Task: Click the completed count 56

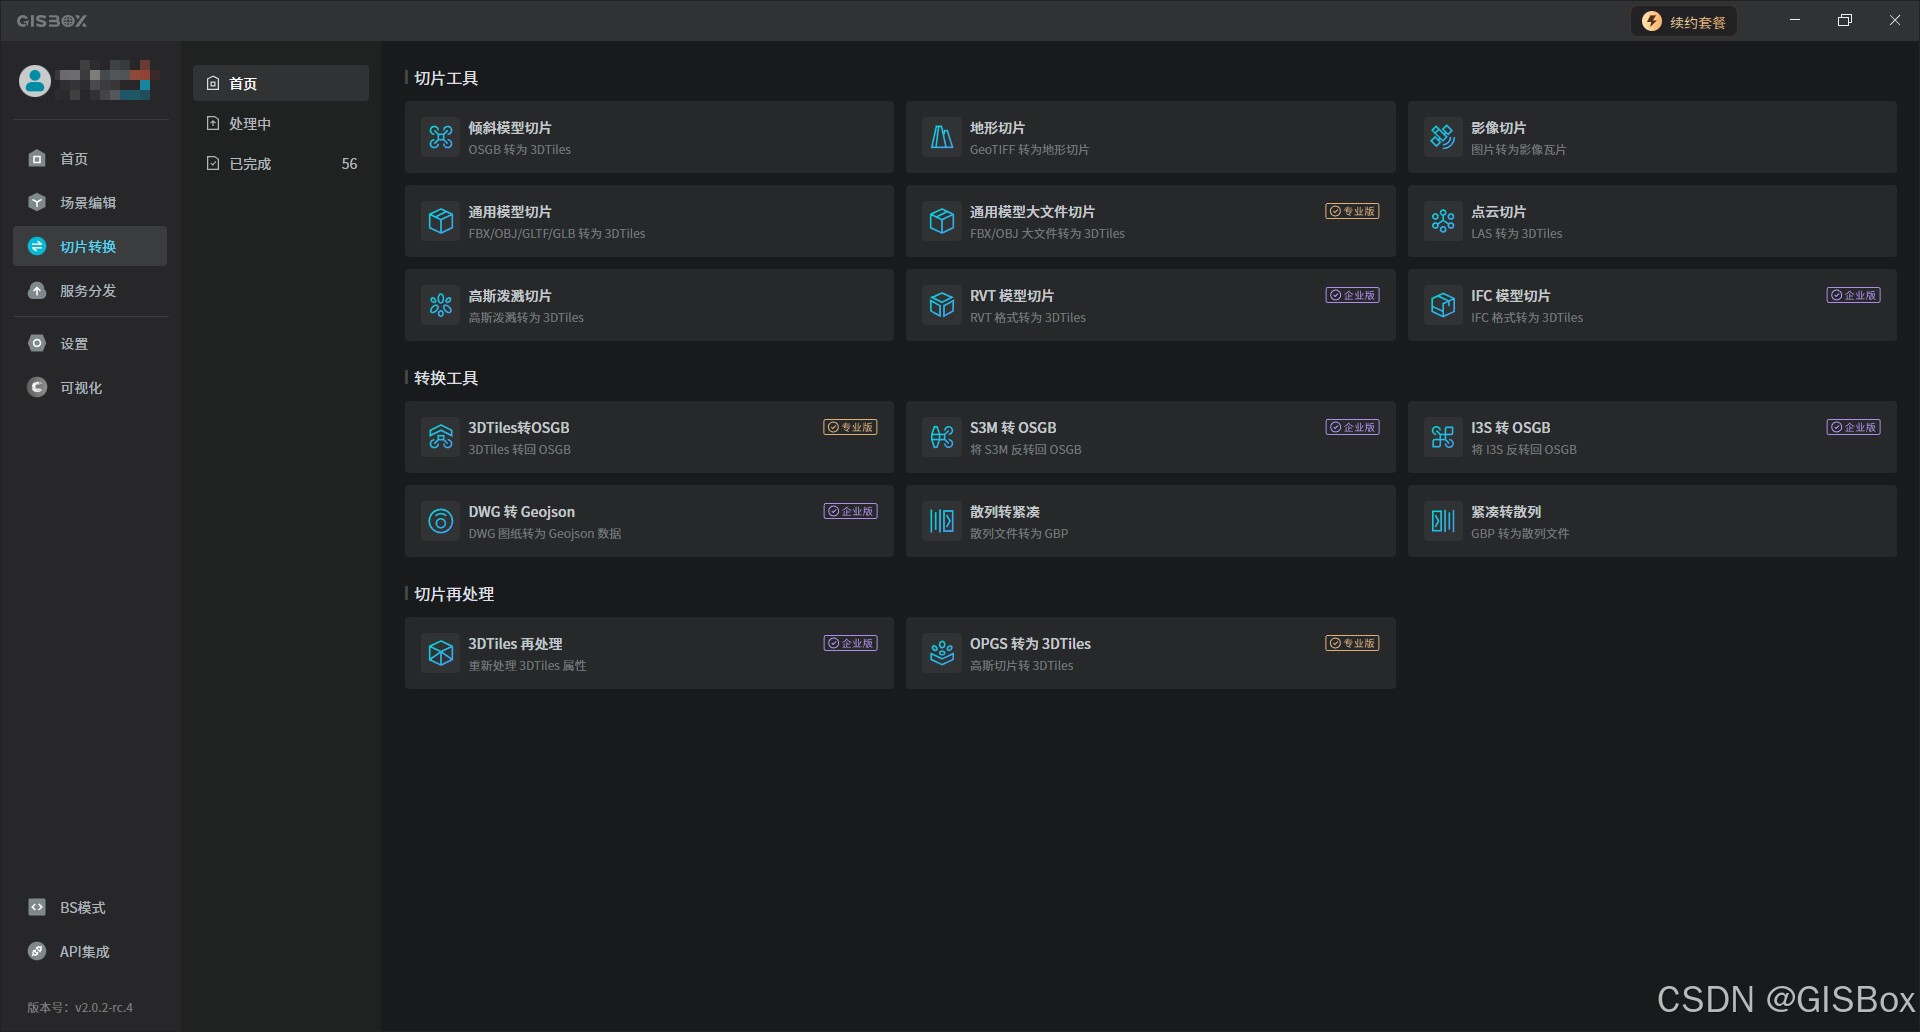Action: pyautogui.click(x=349, y=163)
